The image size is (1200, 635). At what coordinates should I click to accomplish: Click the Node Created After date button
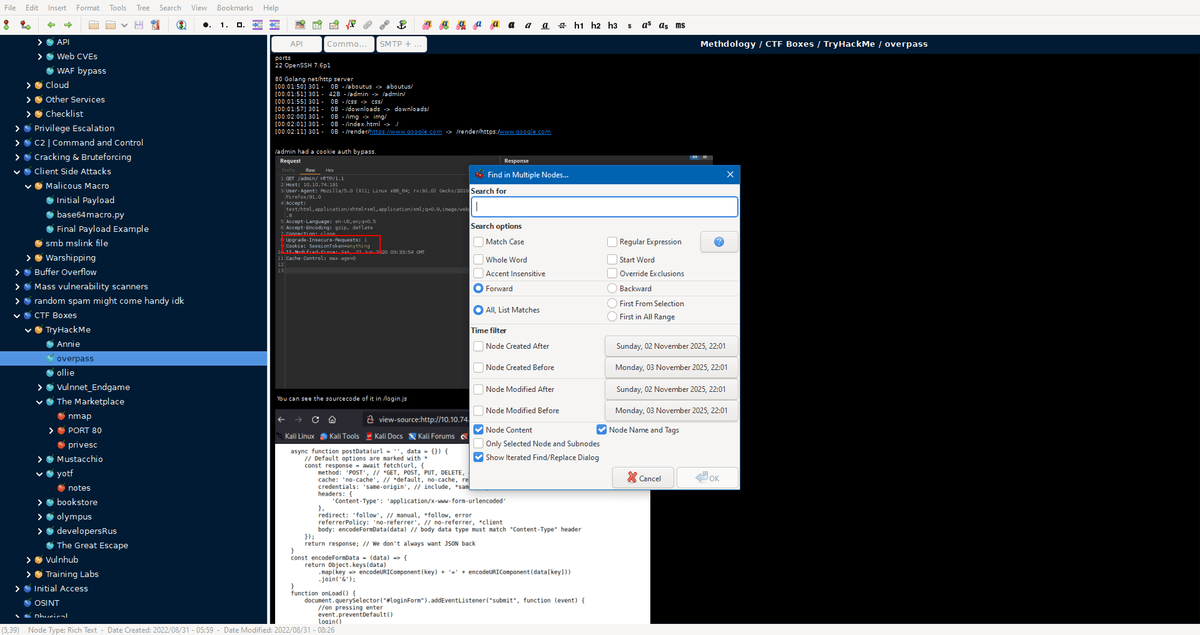pyautogui.click(x=671, y=346)
